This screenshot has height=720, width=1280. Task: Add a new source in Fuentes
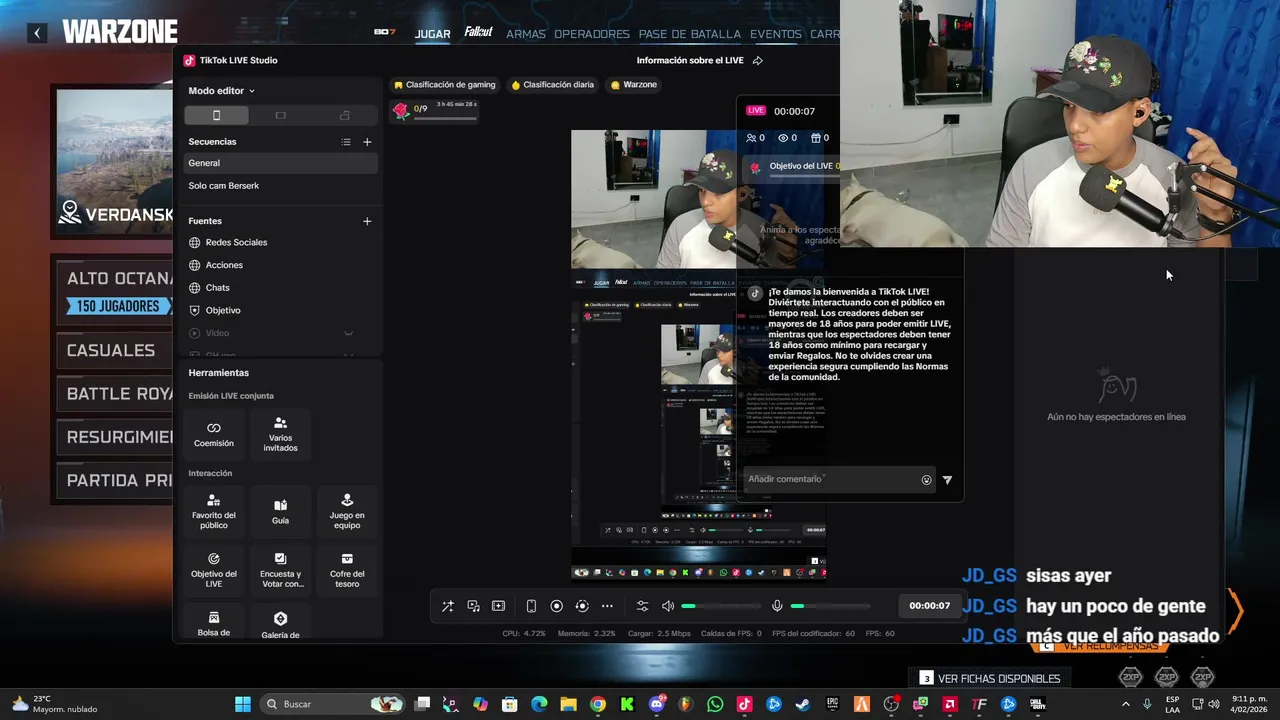click(x=367, y=221)
